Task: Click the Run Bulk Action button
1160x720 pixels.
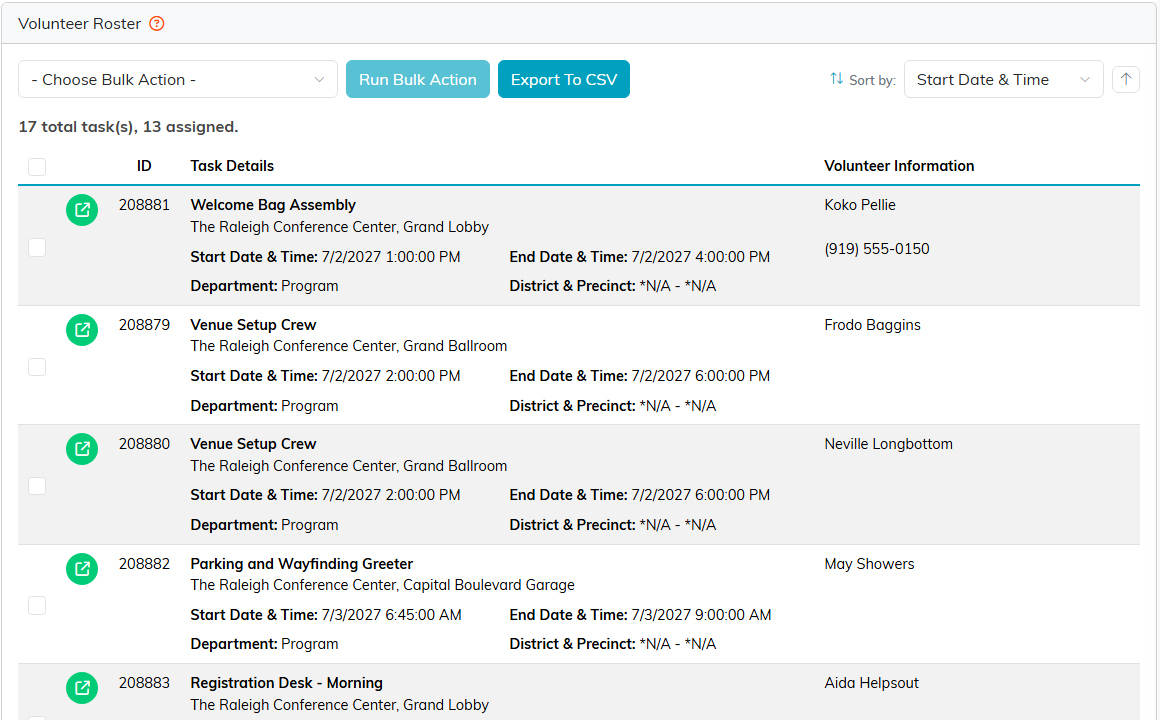Action: [x=418, y=79]
